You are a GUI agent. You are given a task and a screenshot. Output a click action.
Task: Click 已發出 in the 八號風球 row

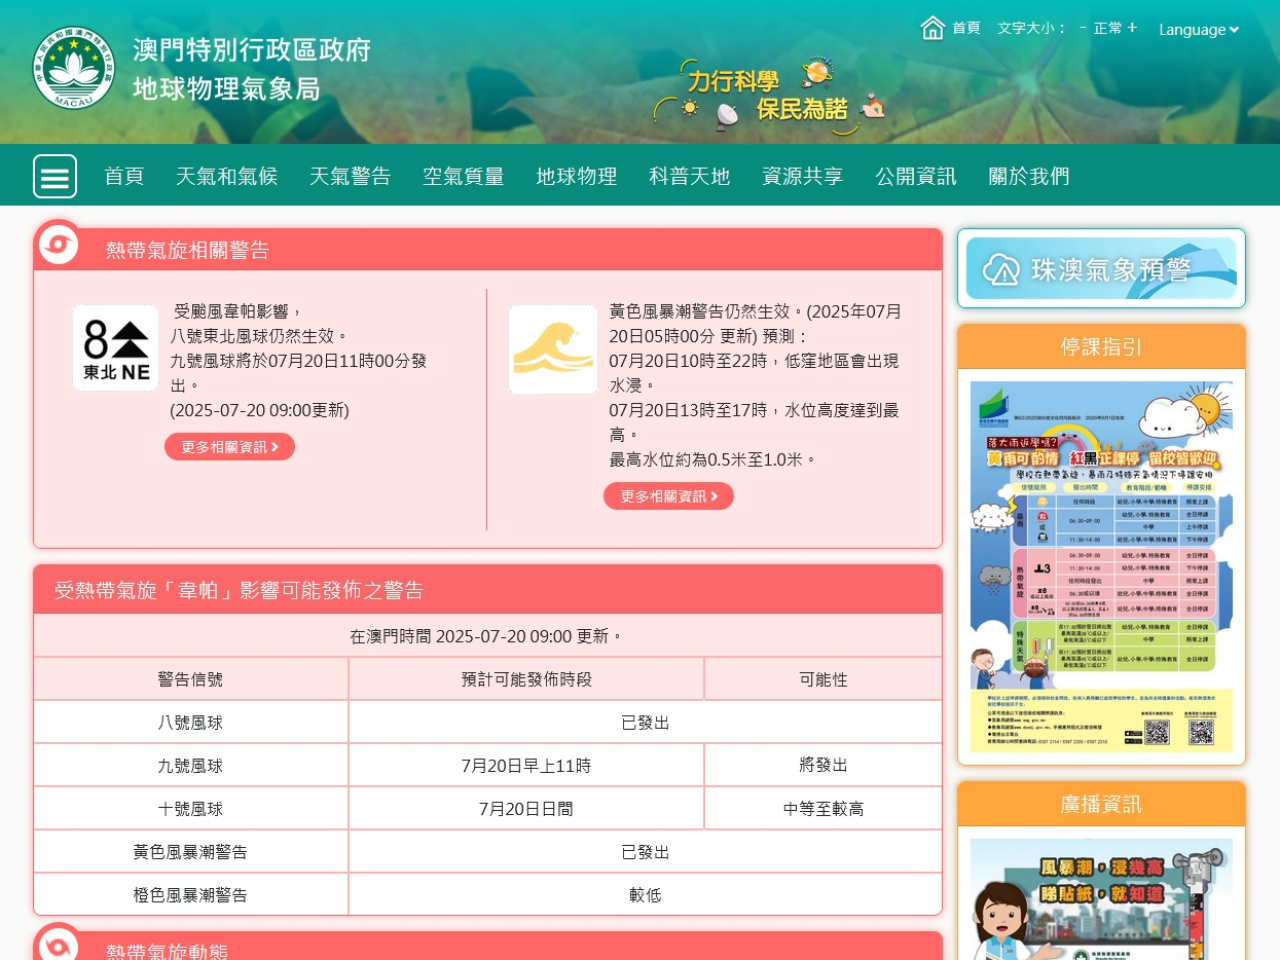(645, 722)
